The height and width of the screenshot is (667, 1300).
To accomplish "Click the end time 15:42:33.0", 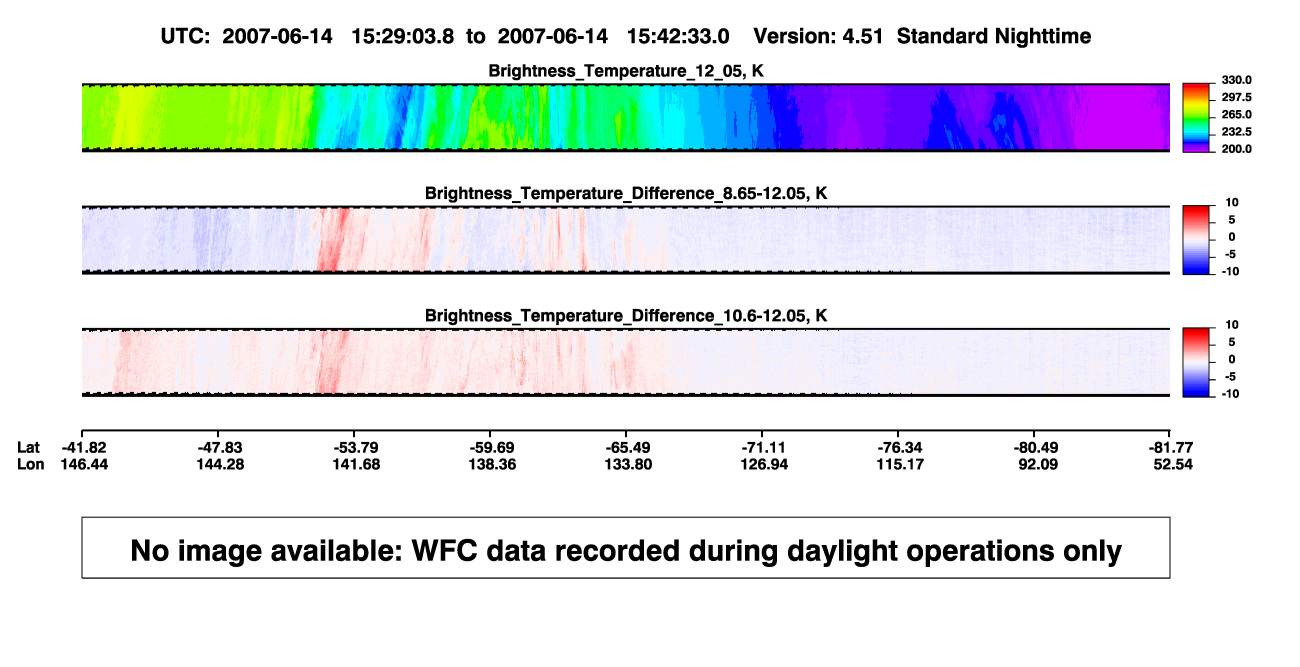I will click(x=678, y=36).
